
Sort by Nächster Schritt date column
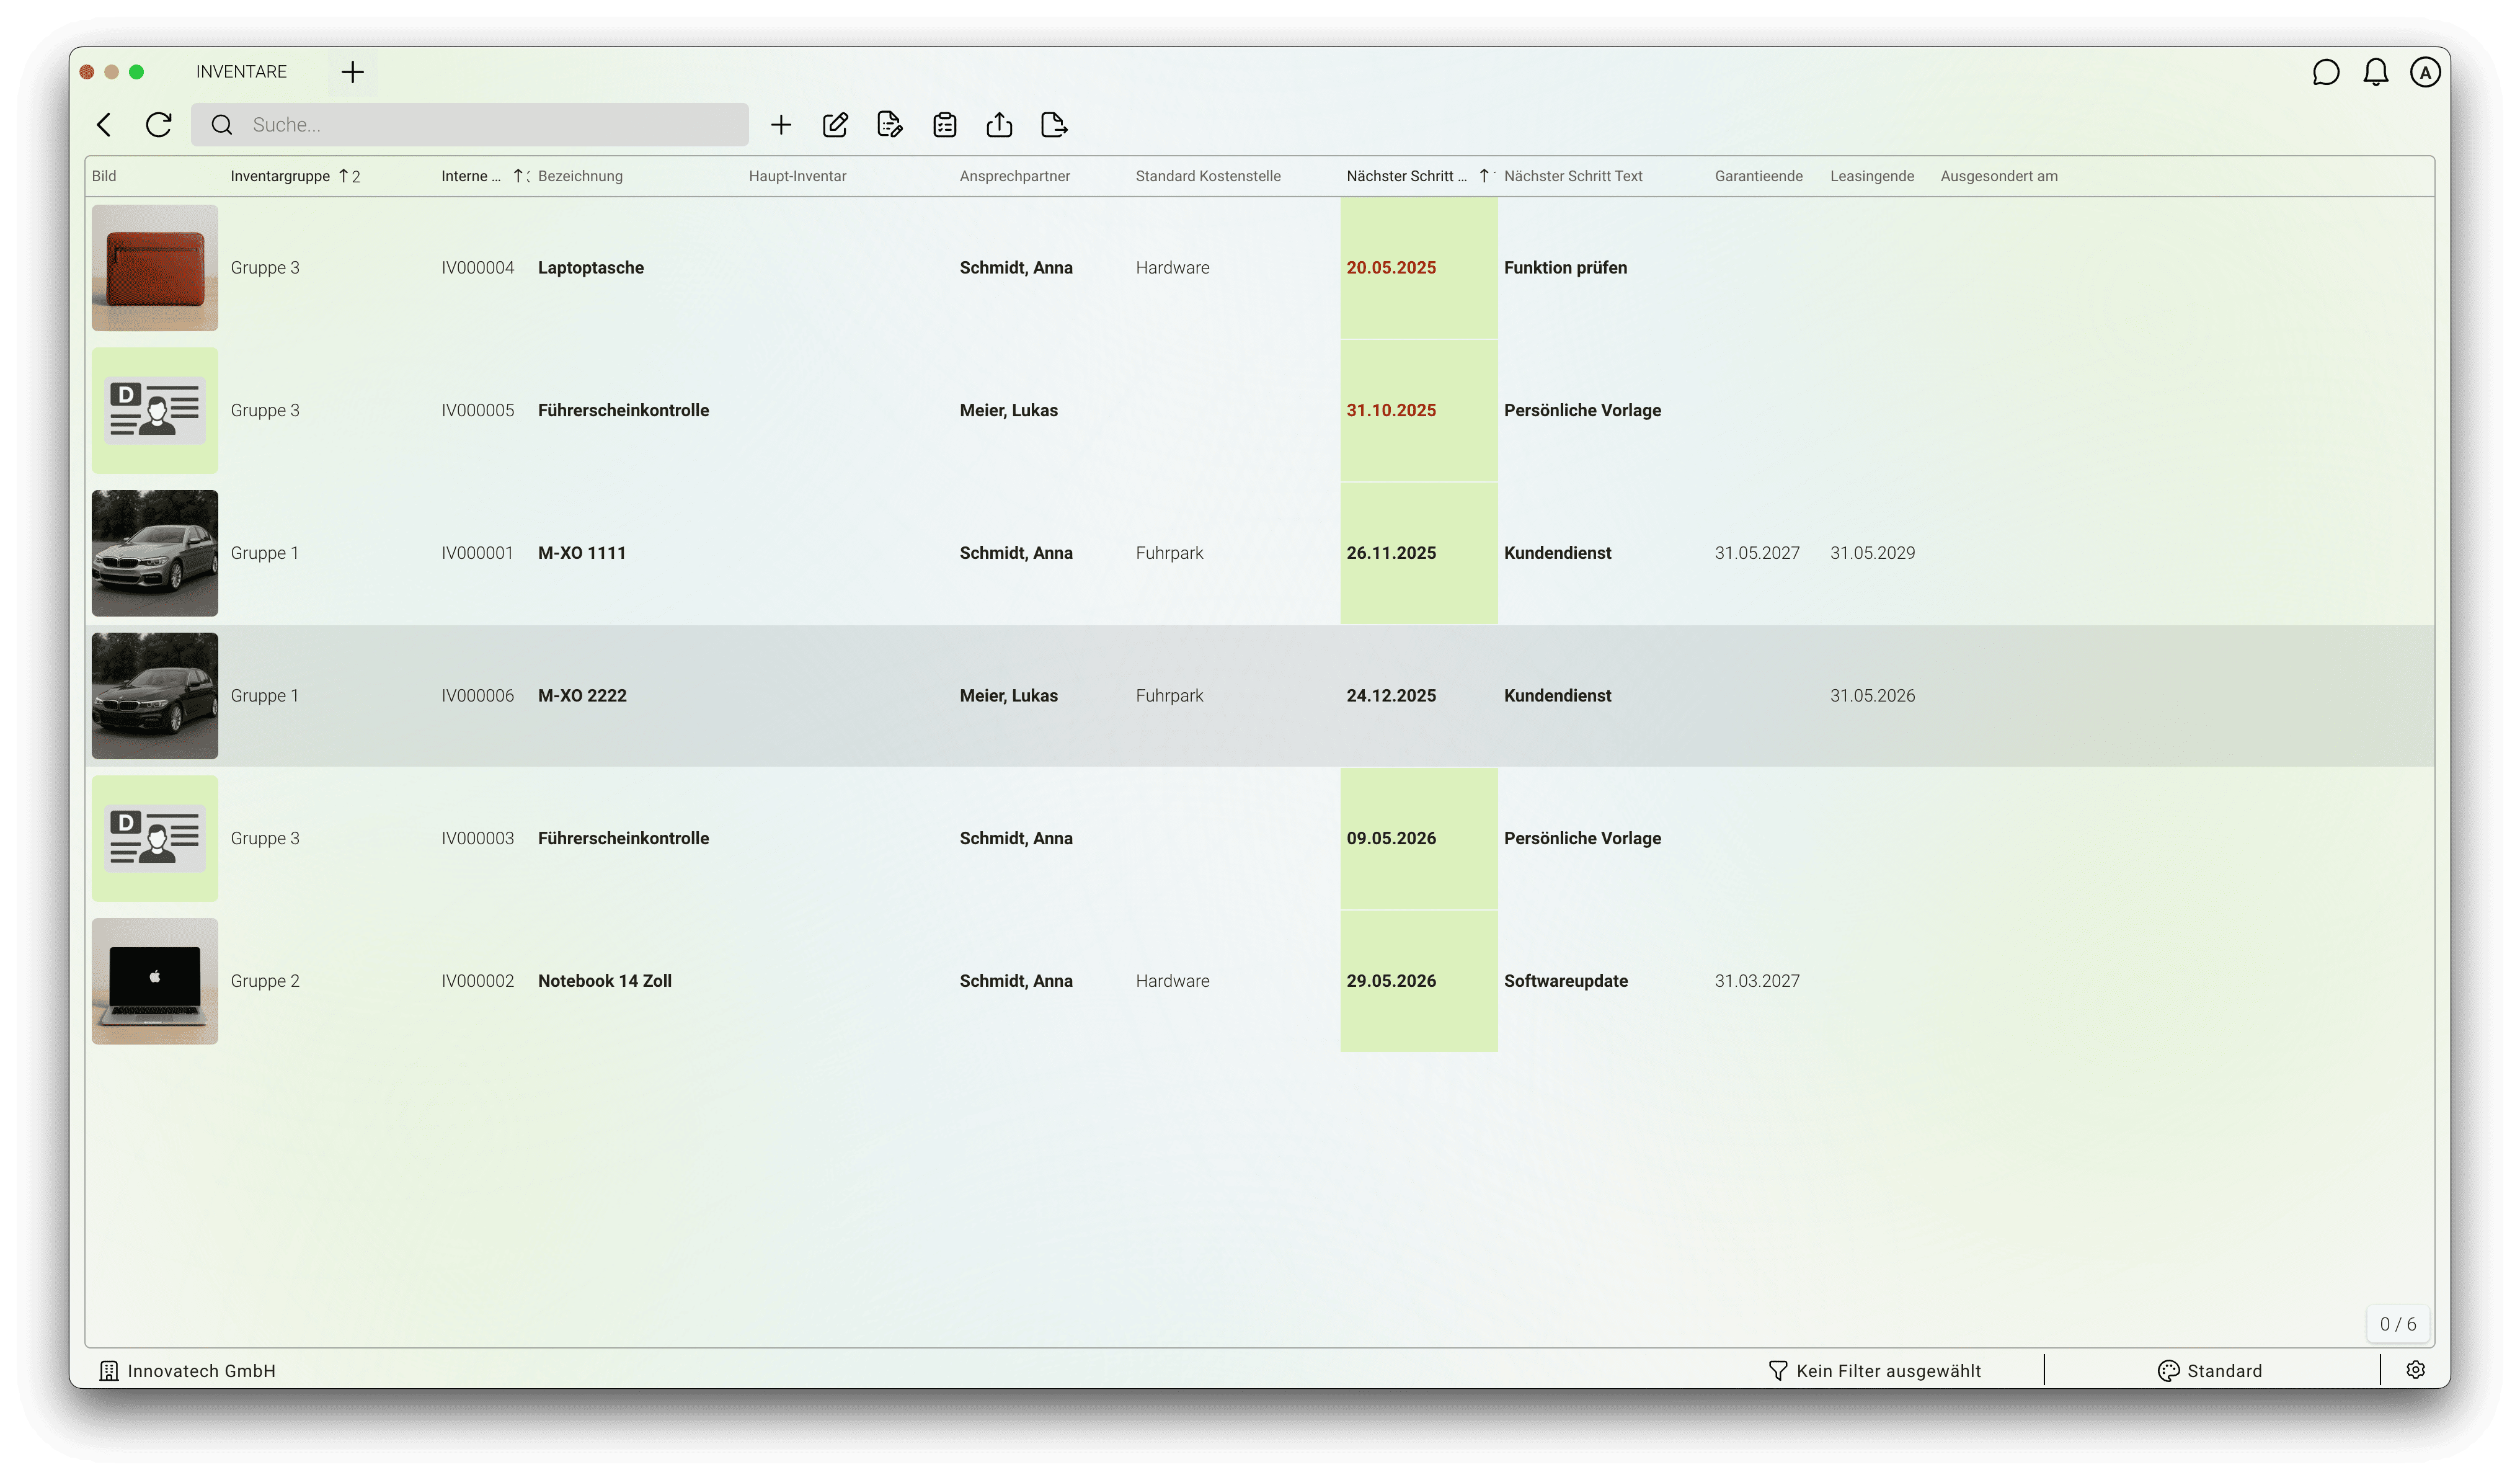[1405, 176]
